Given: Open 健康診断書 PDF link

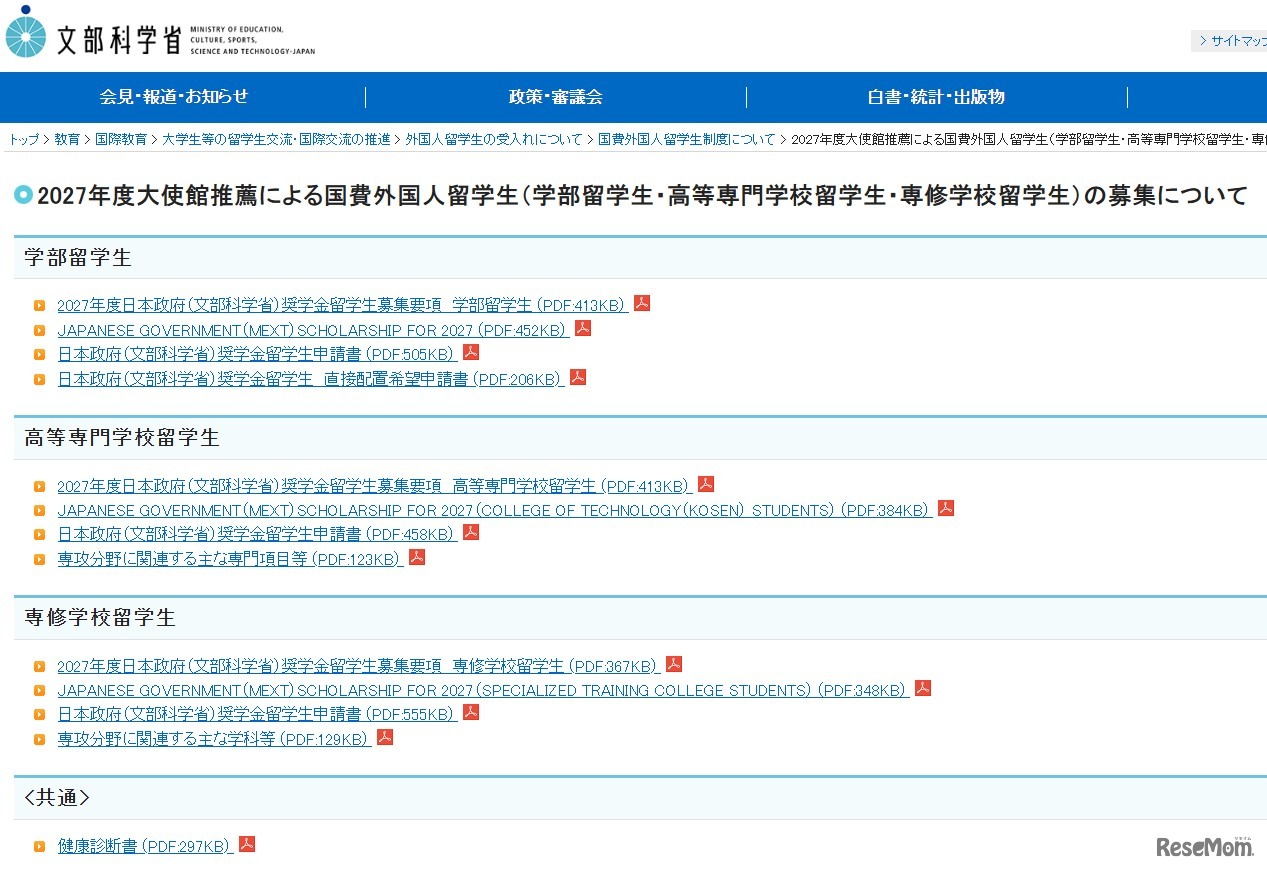Looking at the screenshot, I should click(x=145, y=846).
